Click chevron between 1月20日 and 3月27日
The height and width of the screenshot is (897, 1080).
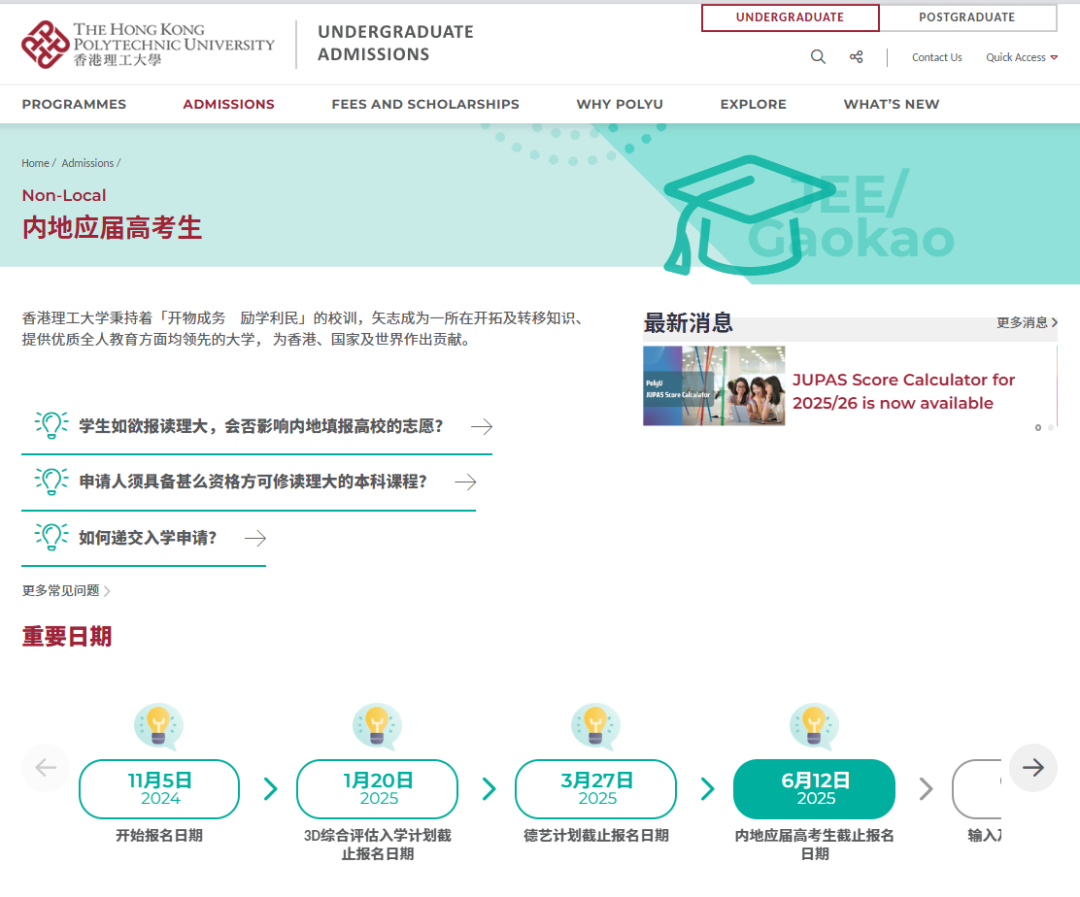pyautogui.click(x=488, y=789)
